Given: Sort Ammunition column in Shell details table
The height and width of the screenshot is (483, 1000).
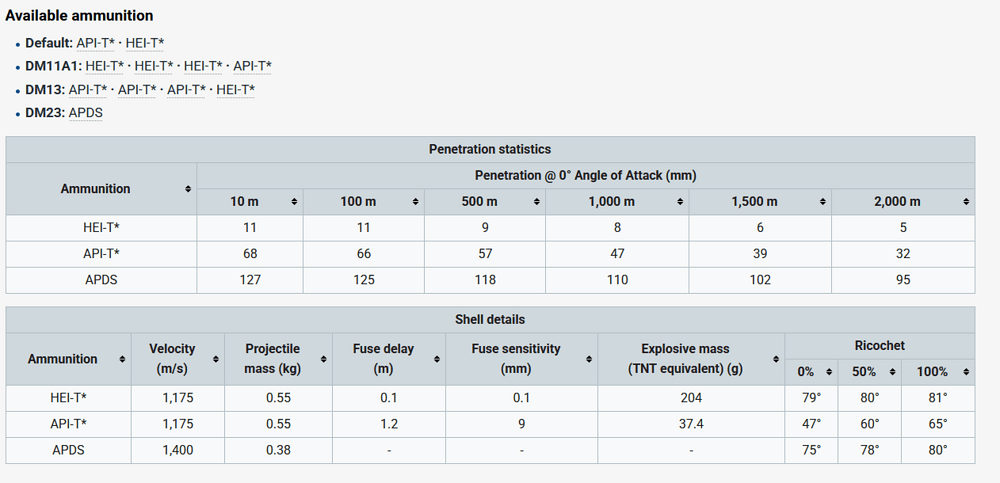Looking at the screenshot, I should pyautogui.click(x=122, y=359).
